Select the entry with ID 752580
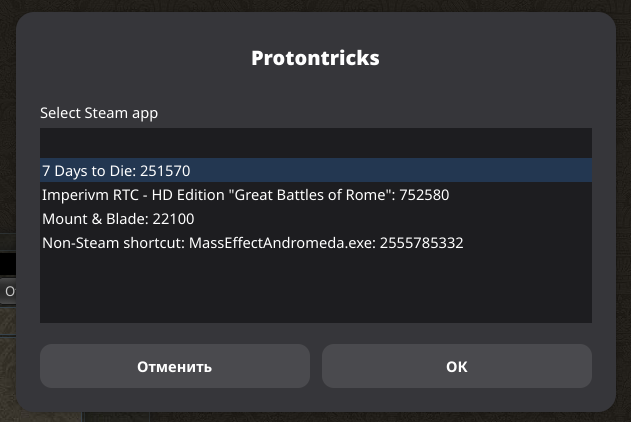The image size is (631, 422). point(245,194)
